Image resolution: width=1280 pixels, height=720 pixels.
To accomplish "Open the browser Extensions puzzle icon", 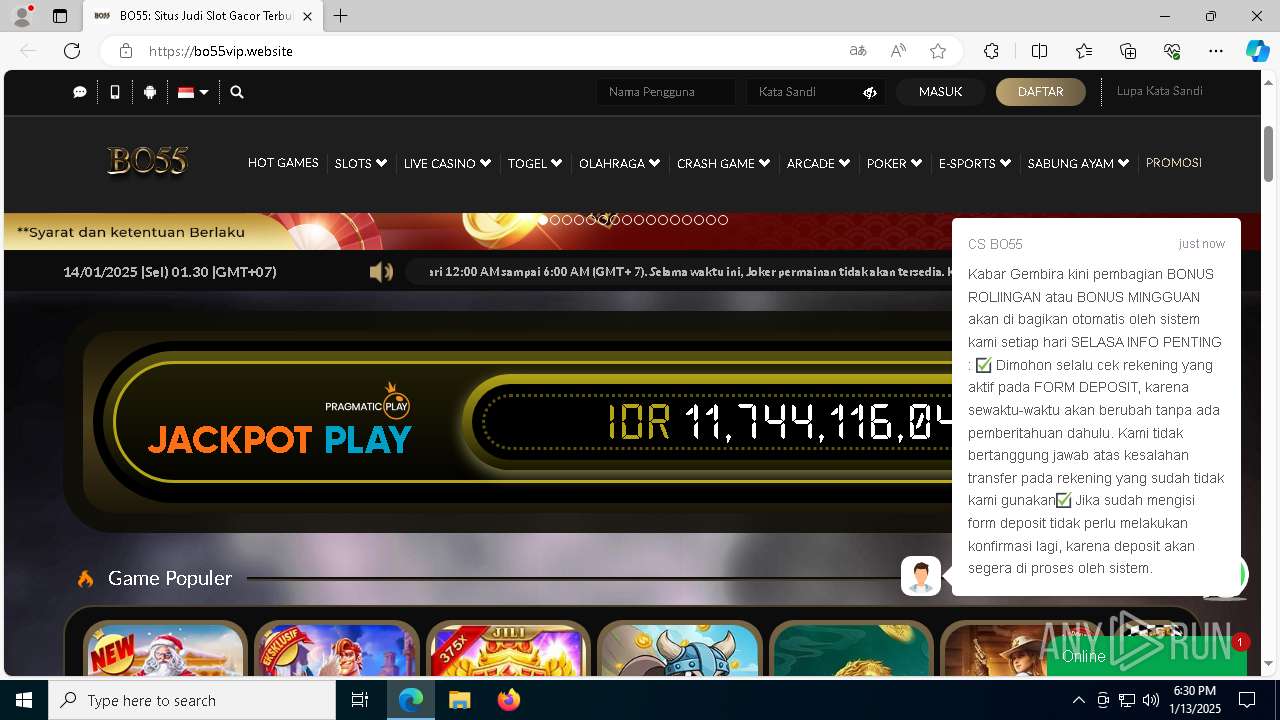I will pos(991,51).
